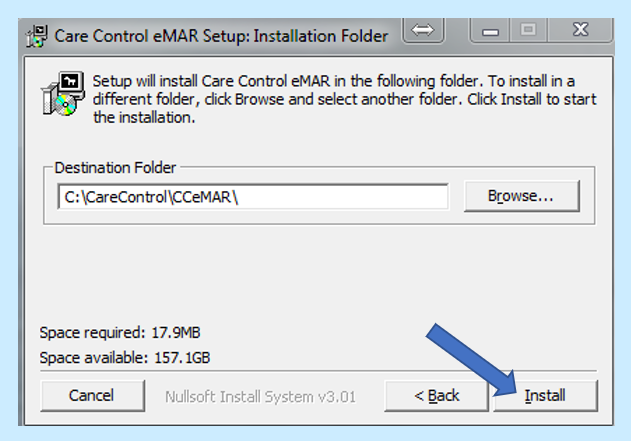
Task: Click the greyed-out maximize window button
Action: pos(528,30)
